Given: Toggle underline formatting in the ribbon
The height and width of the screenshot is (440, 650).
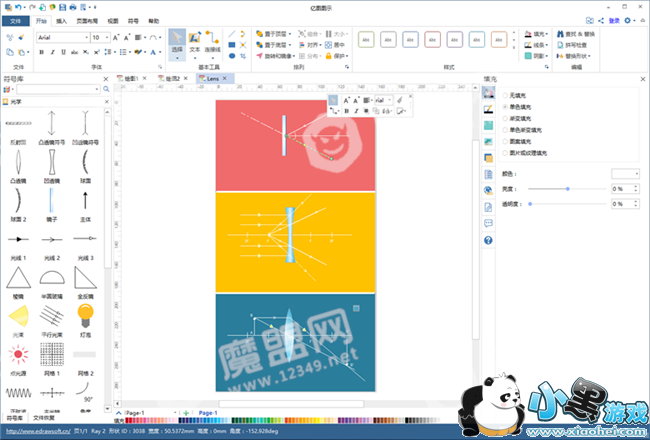Looking at the screenshot, I should coord(63,52).
